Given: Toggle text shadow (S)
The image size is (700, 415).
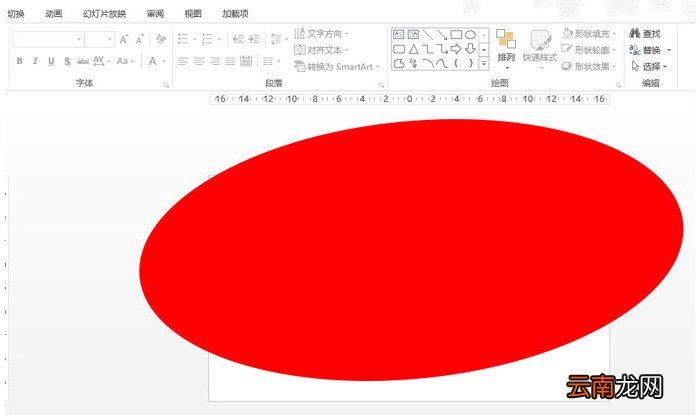Looking at the screenshot, I should [x=67, y=61].
